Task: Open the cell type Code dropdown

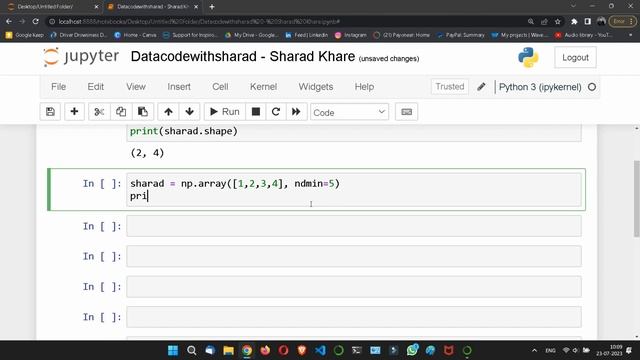Action: tap(349, 112)
